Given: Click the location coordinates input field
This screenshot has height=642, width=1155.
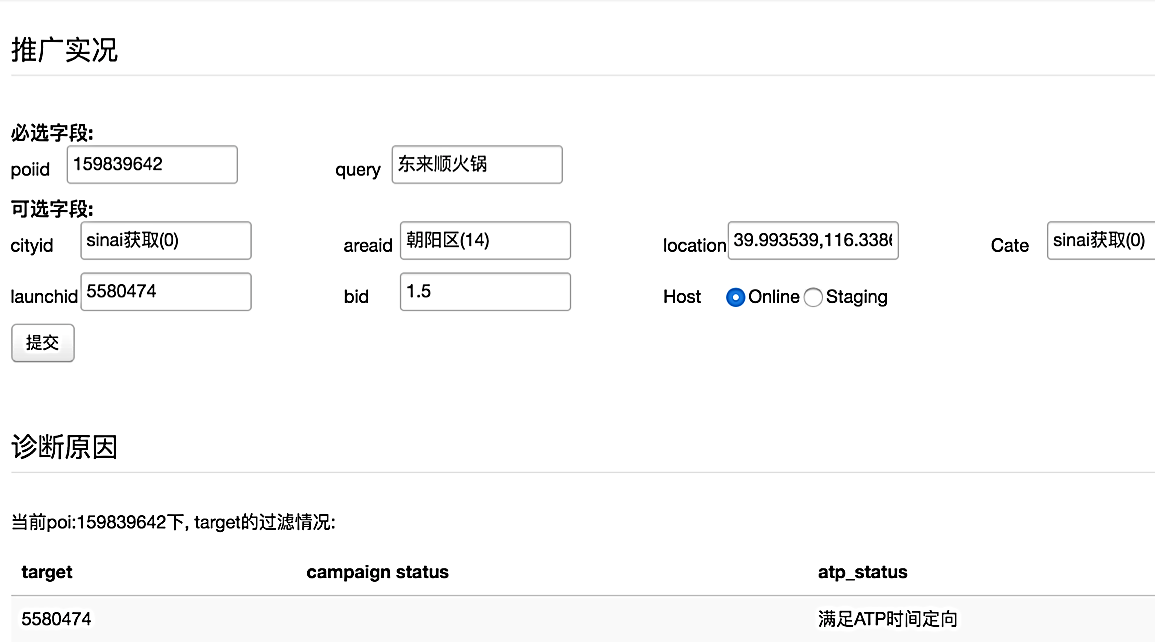Looking at the screenshot, I should click(813, 241).
